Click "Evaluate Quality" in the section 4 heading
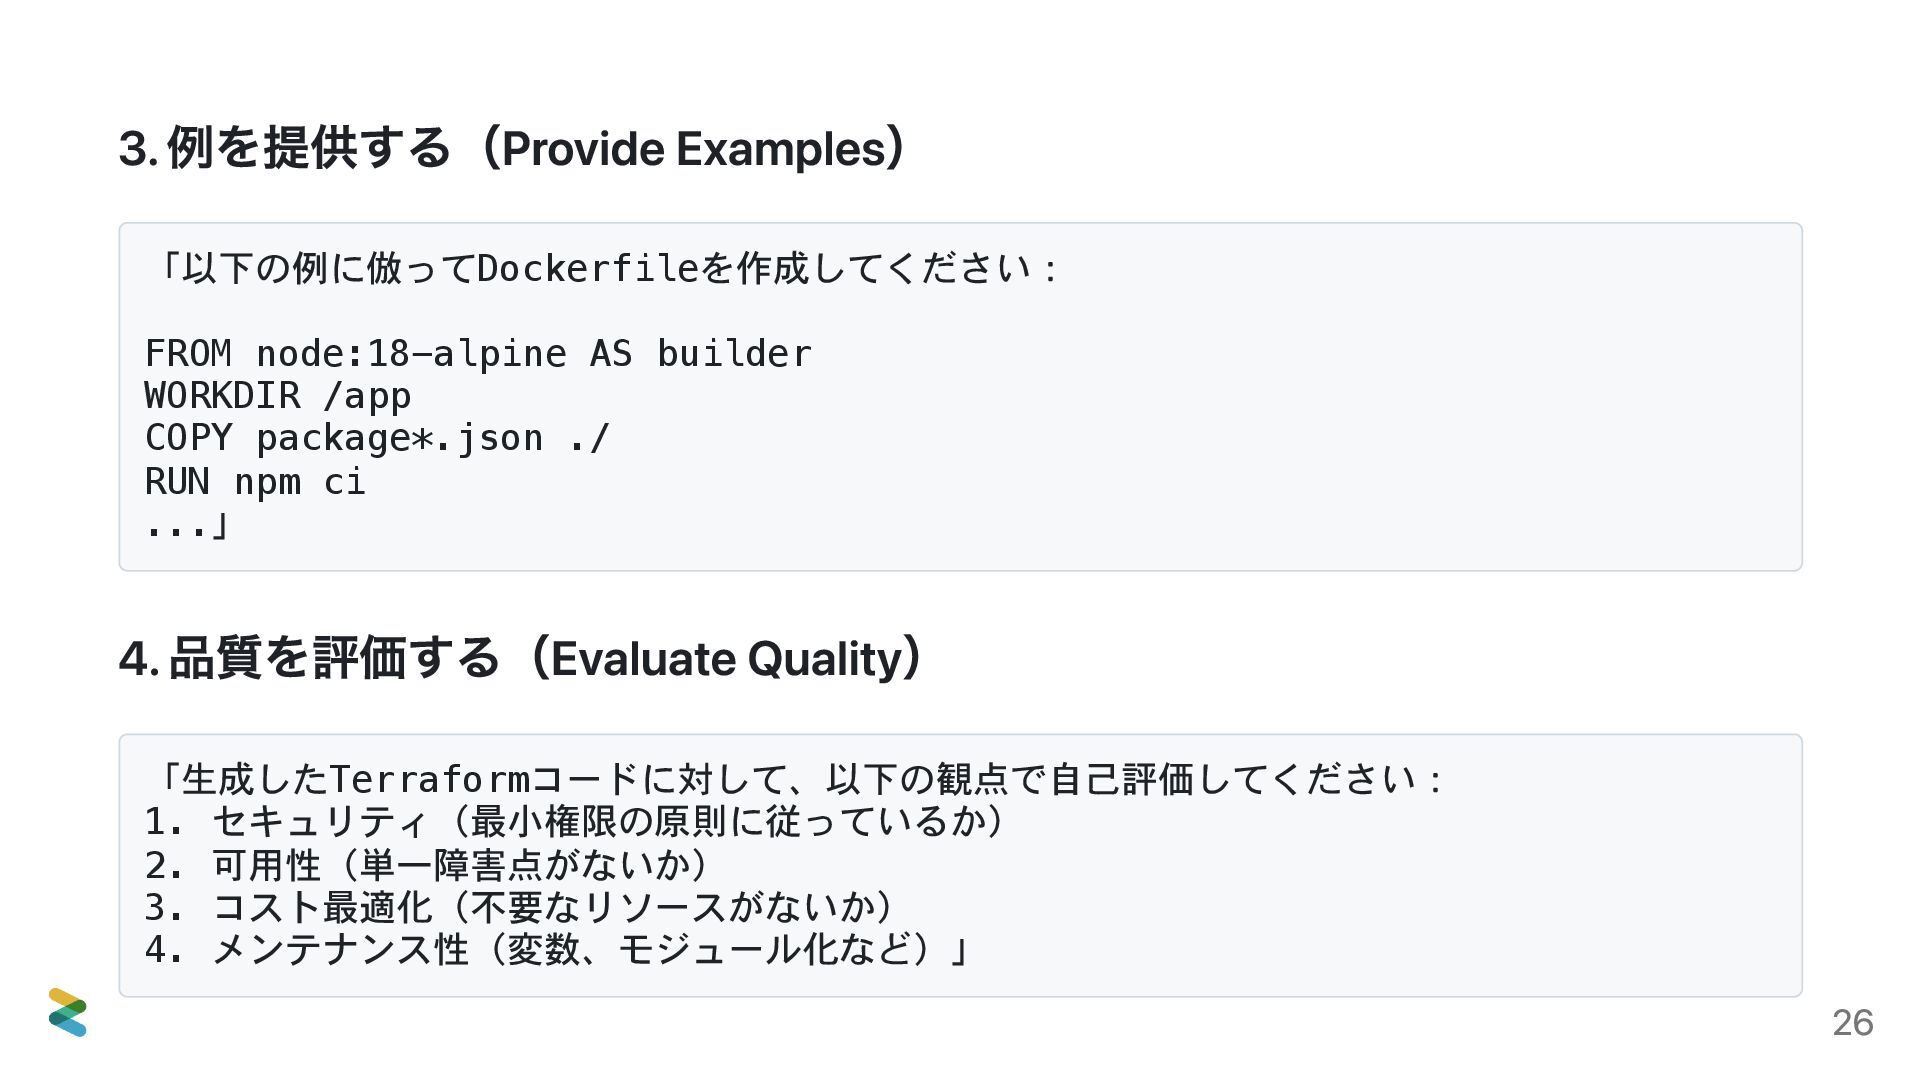Screen dimensions: 1920x1080 726,659
